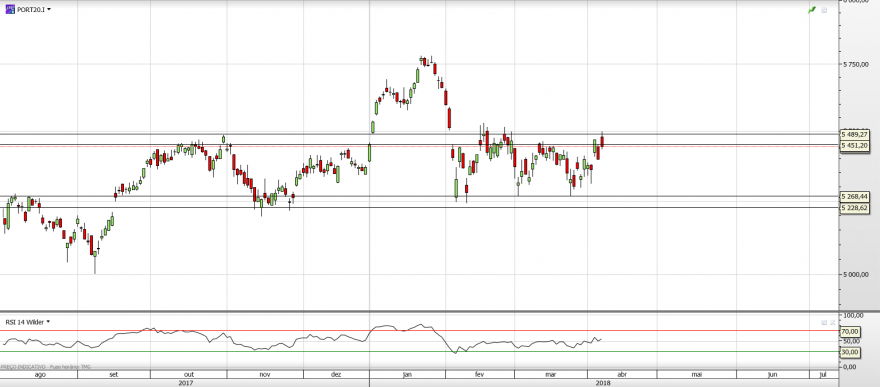Screen dimensions: 880x387
Task: Click the 5 000,00 price axis value
Action: pyautogui.click(x=856, y=274)
